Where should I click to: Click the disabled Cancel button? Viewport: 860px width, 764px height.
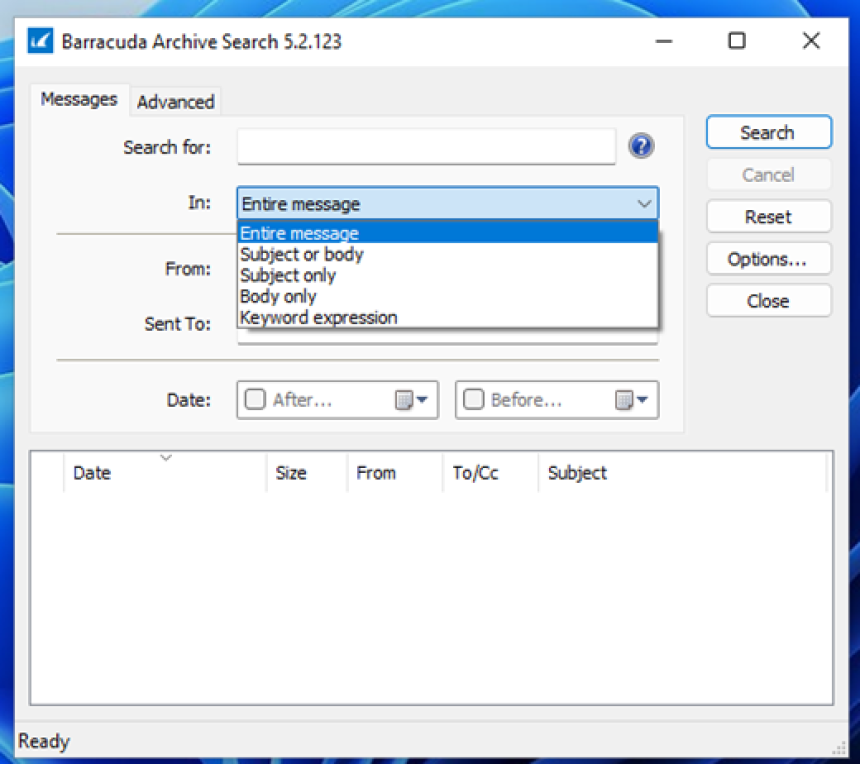click(768, 175)
